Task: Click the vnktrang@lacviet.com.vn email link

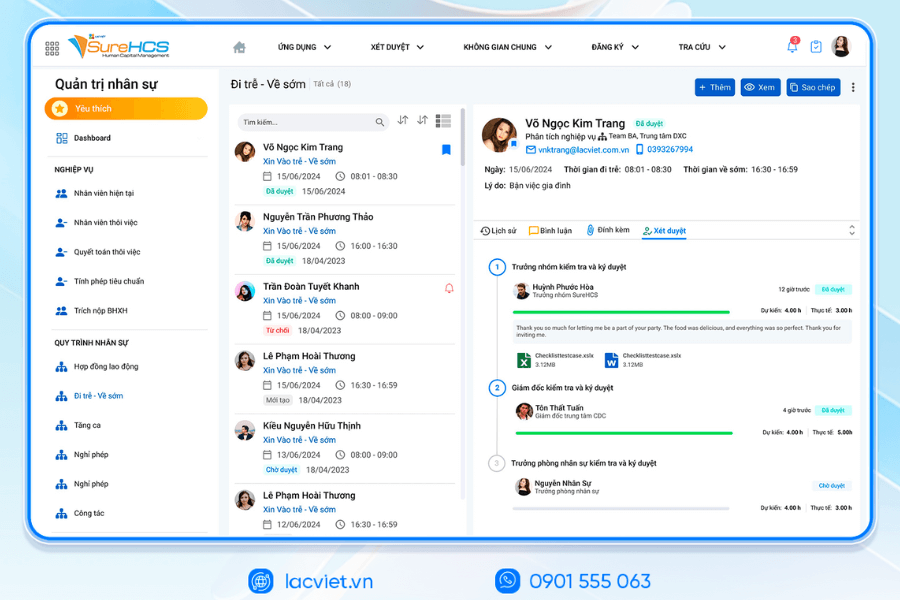Action: [582, 150]
